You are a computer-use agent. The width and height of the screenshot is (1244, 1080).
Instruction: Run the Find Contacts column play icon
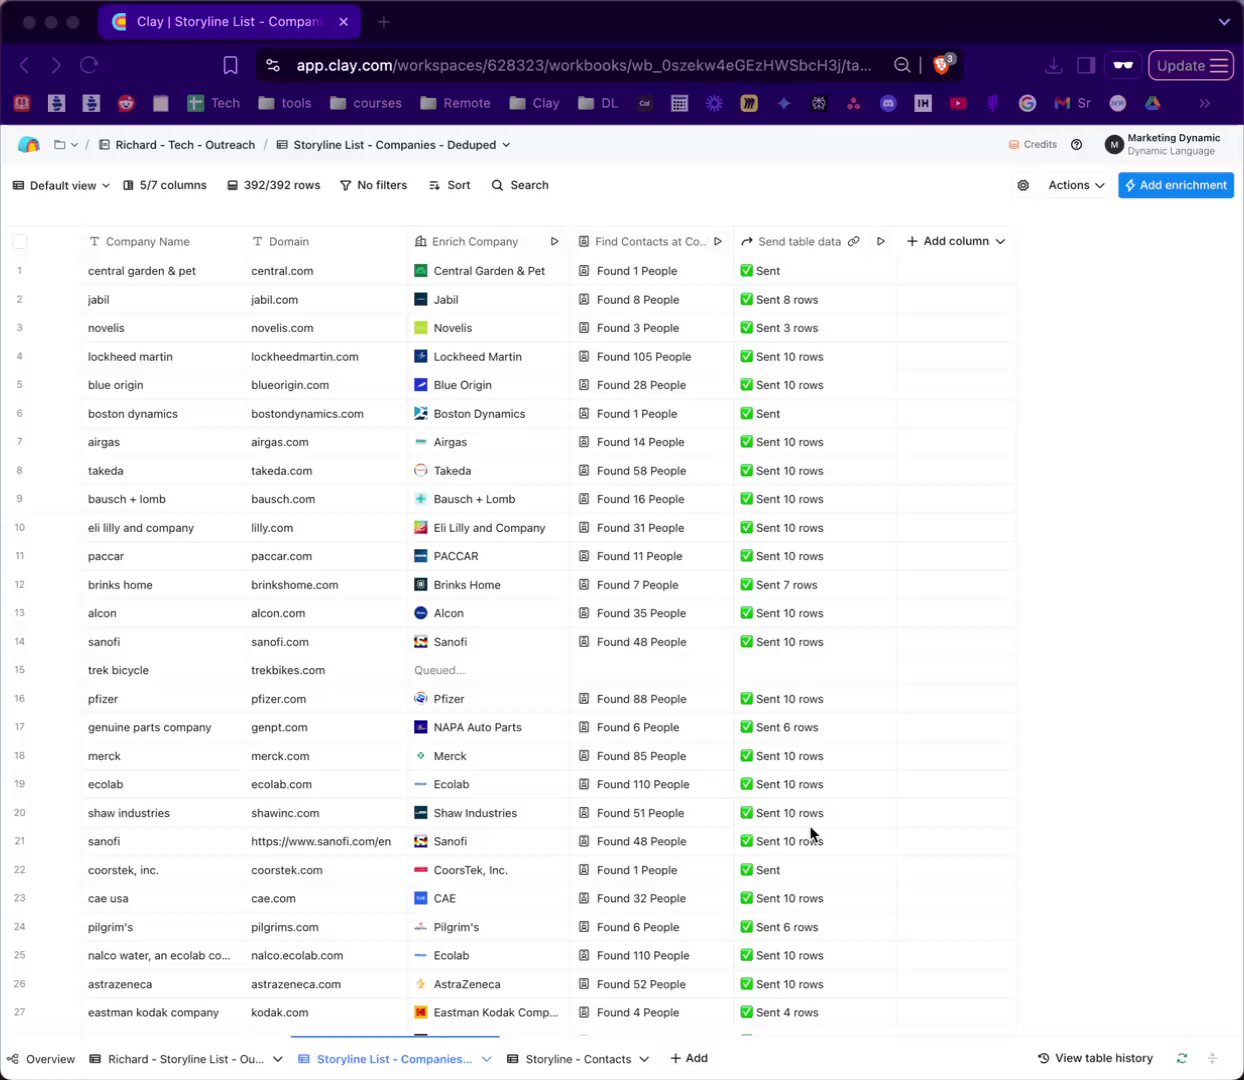coord(718,241)
